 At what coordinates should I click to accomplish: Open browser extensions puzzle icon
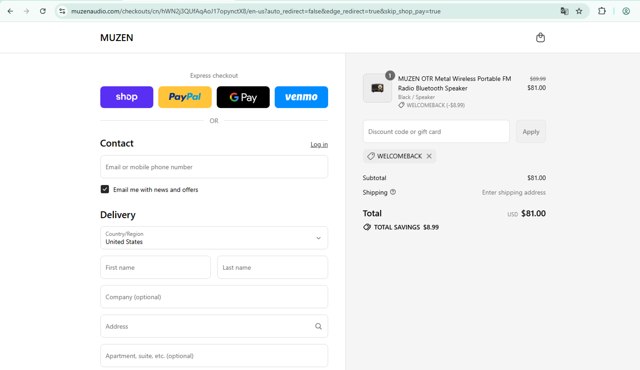[x=602, y=11]
